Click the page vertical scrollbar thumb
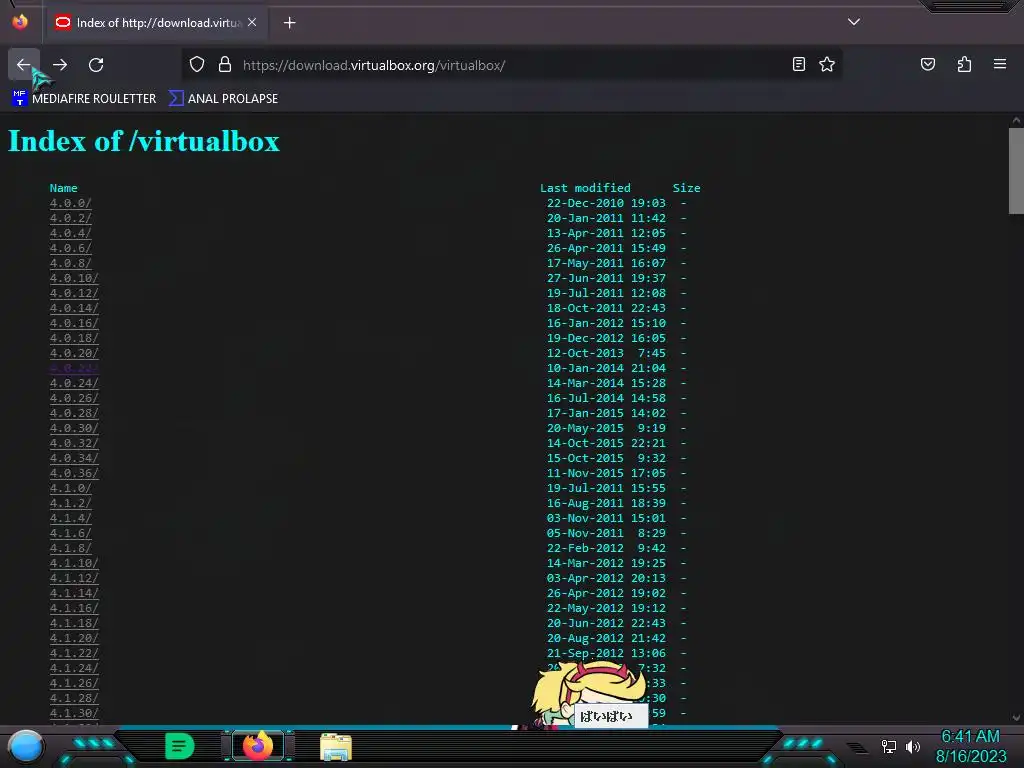Viewport: 1024px width, 768px height. coord(1016,171)
